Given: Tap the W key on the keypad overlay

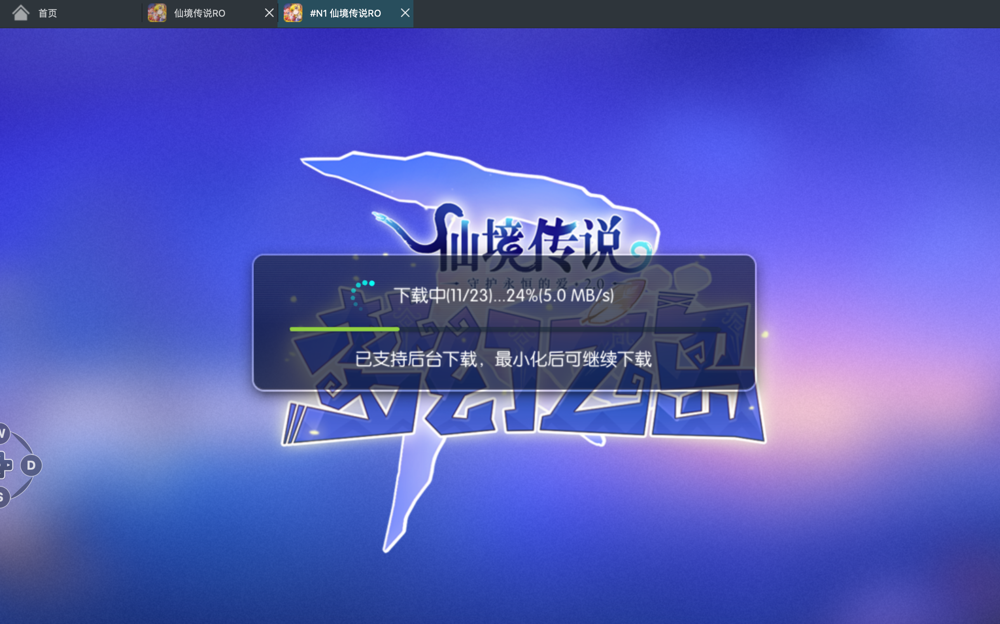Looking at the screenshot, I should point(3,434).
